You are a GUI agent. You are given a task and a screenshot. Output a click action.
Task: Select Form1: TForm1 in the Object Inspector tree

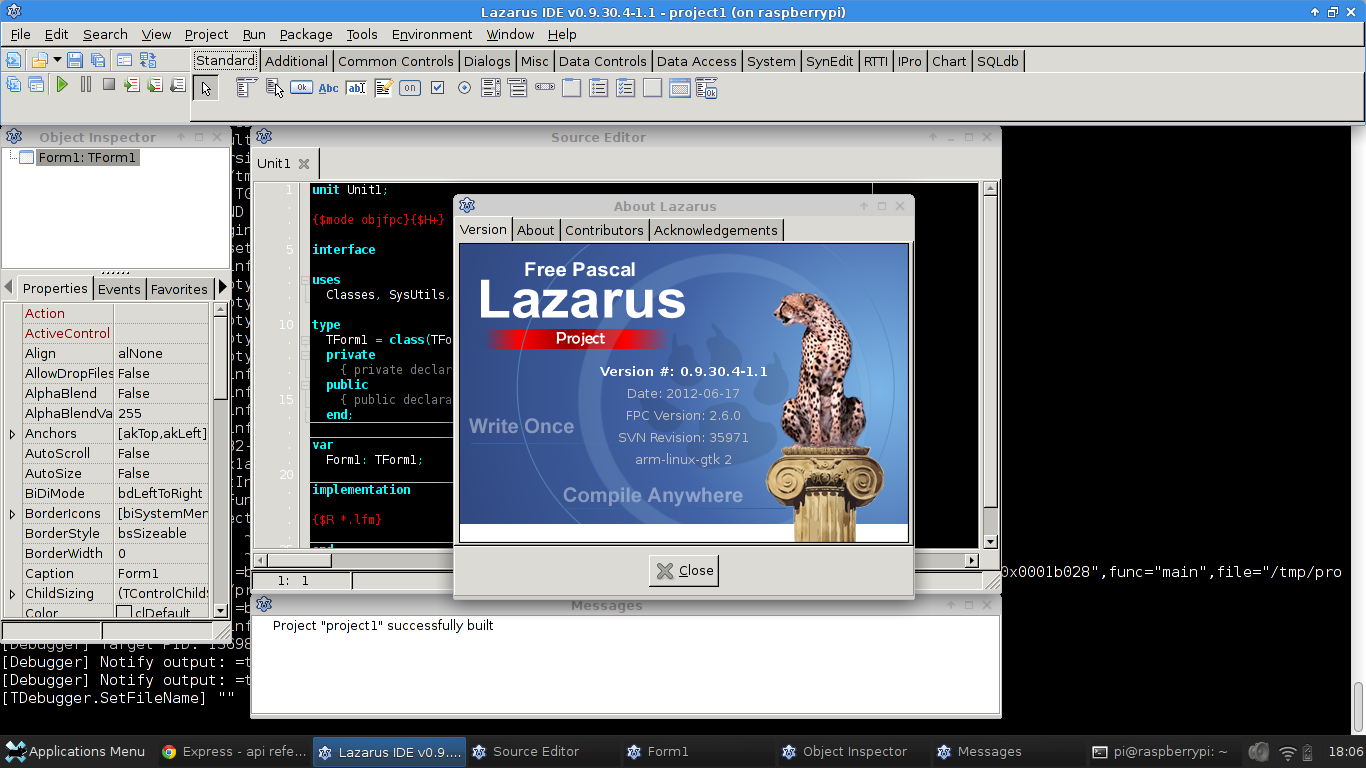[x=87, y=157]
